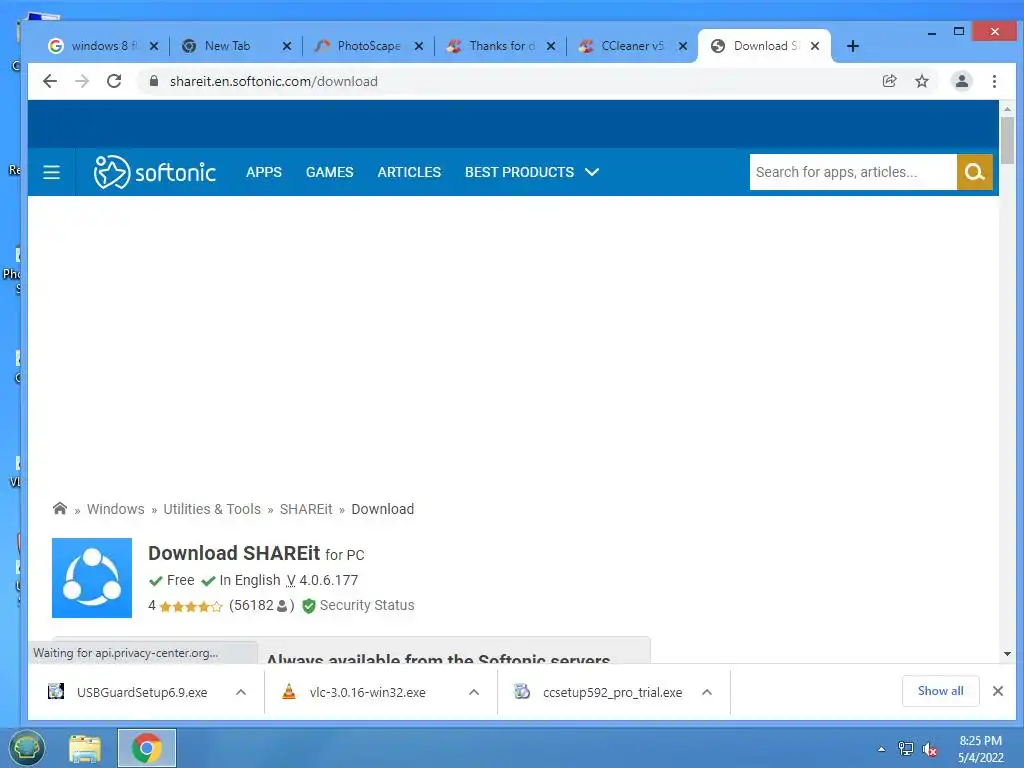Click the scrollbar down arrow
The height and width of the screenshot is (768, 1024).
pos(1007,654)
